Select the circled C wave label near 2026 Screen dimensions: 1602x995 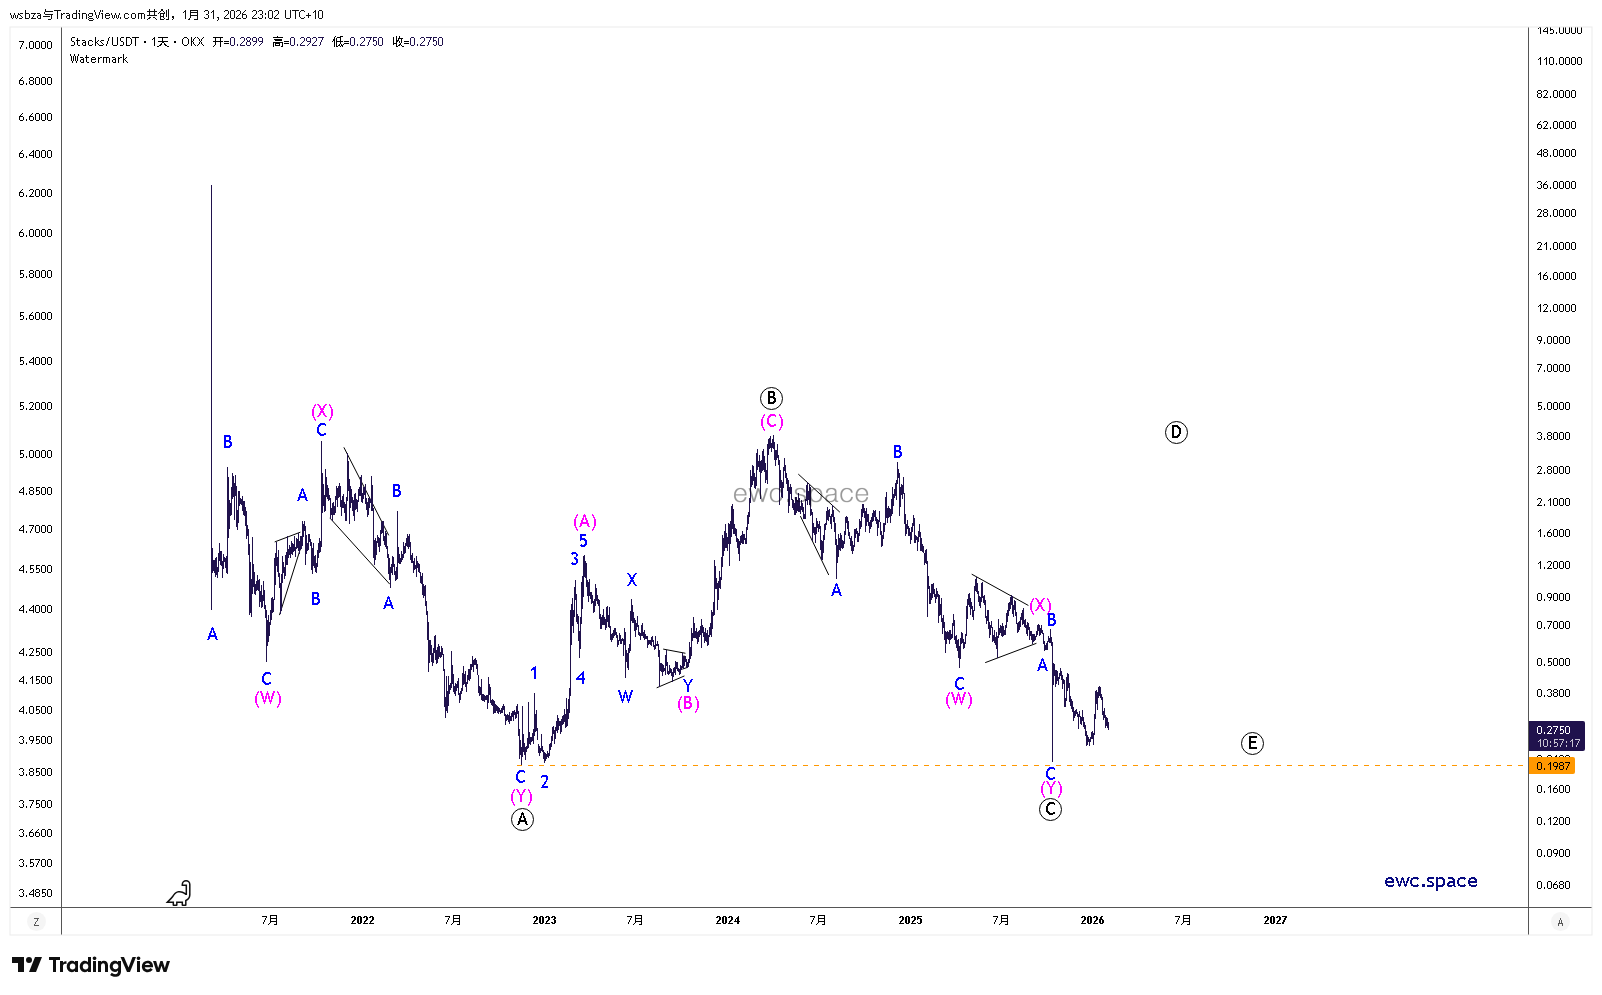1050,810
